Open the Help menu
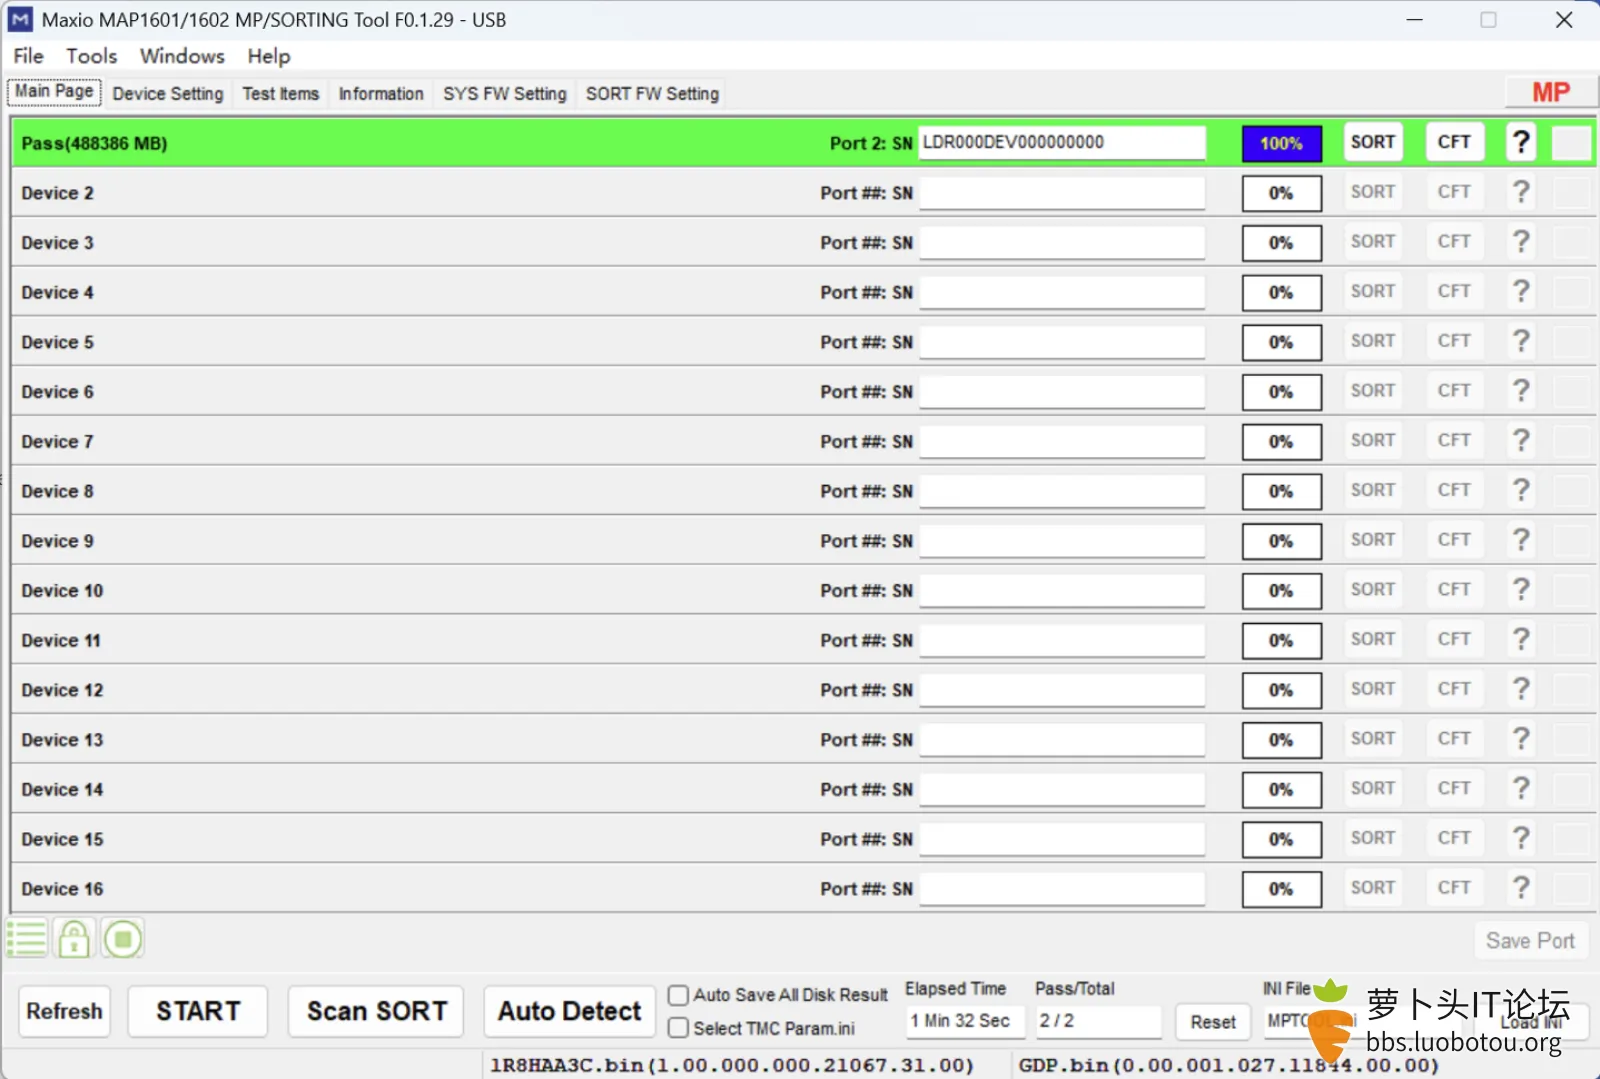 tap(269, 56)
